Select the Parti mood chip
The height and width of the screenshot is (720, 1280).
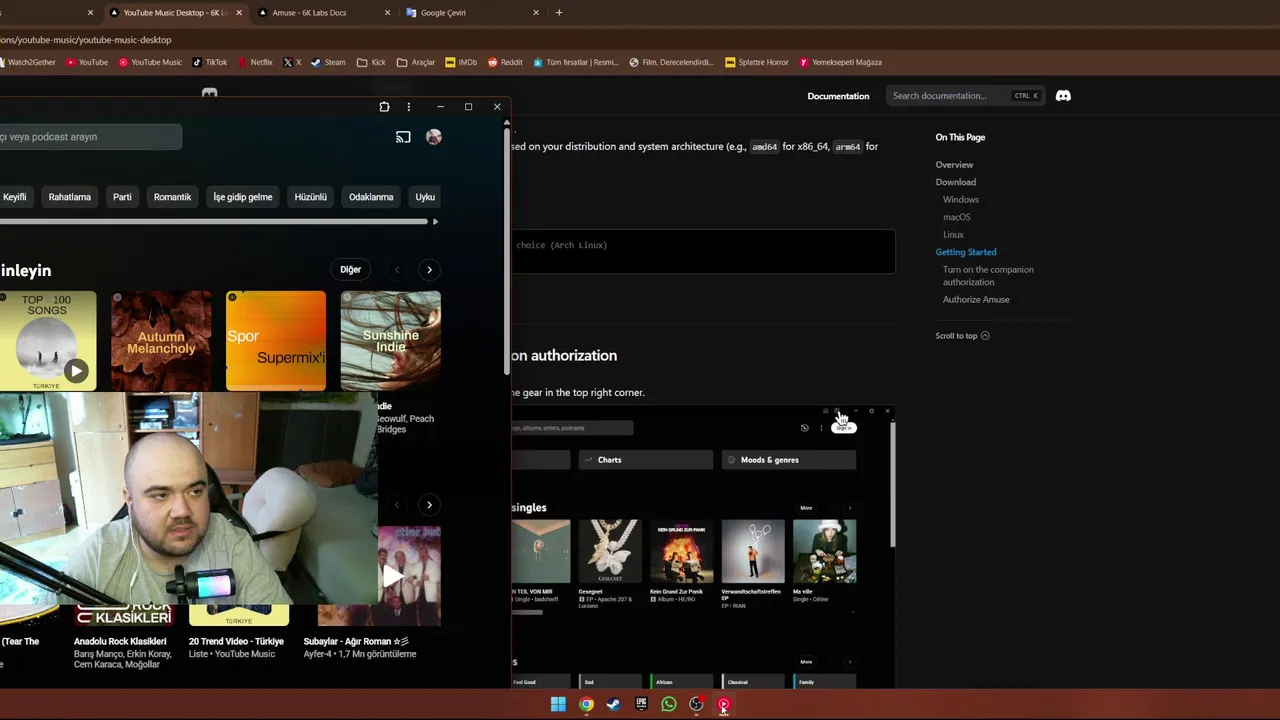122,197
